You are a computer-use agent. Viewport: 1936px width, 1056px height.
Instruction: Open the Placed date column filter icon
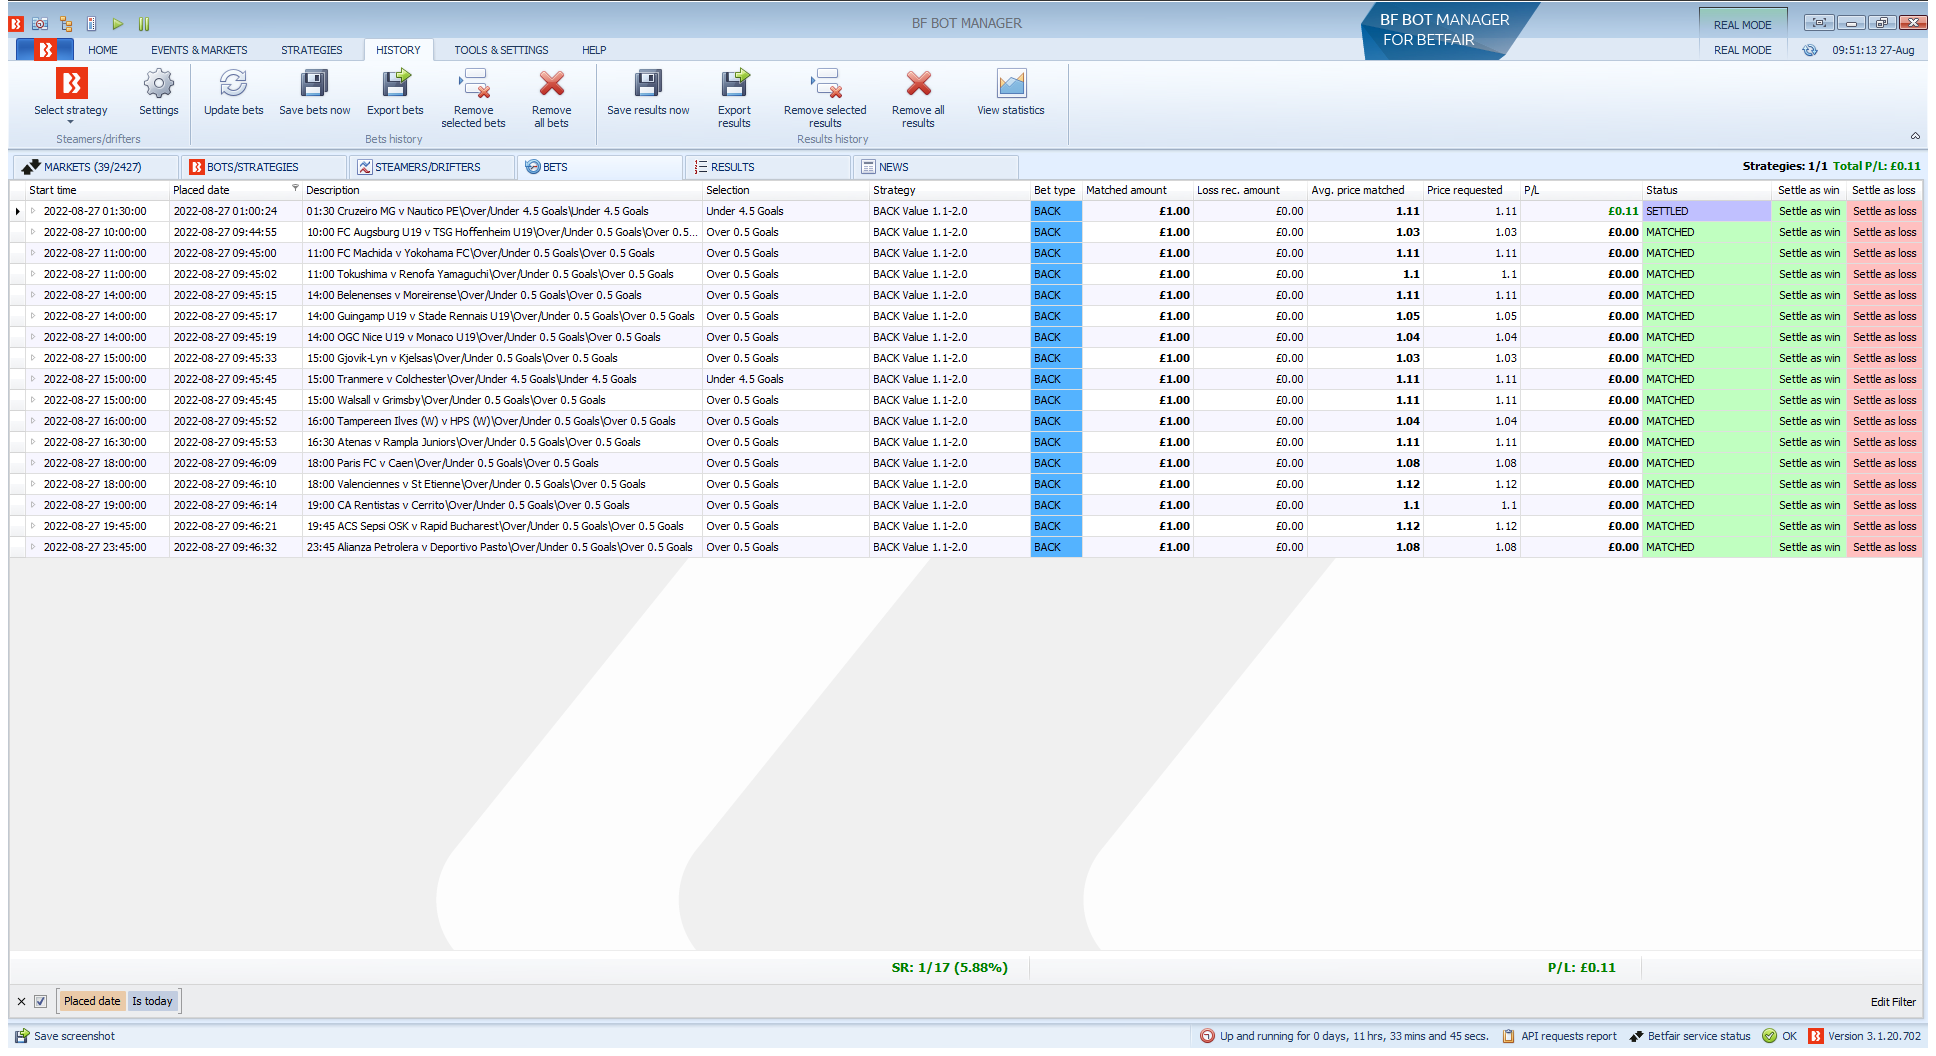[x=295, y=188]
